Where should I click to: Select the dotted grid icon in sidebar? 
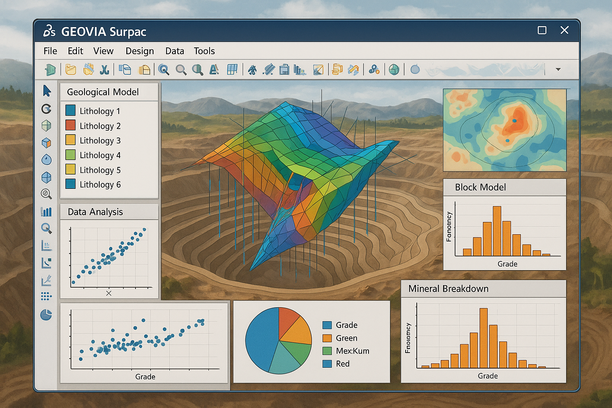tap(47, 297)
